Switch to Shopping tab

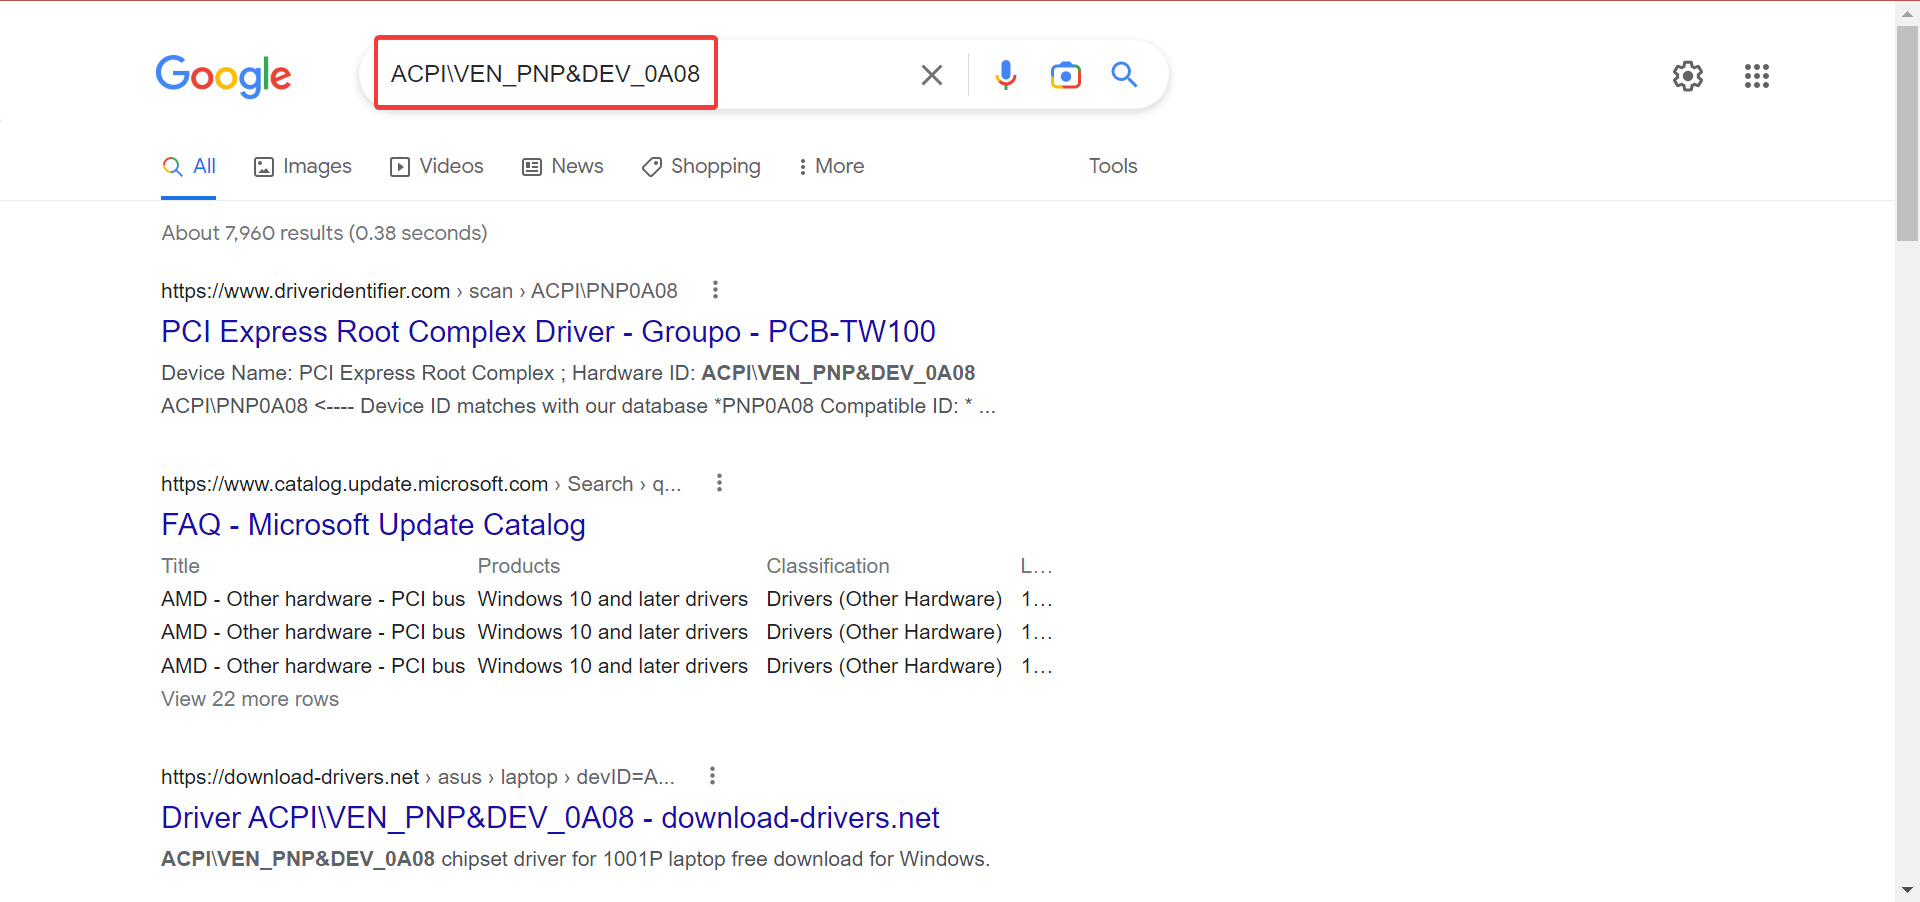click(x=701, y=166)
